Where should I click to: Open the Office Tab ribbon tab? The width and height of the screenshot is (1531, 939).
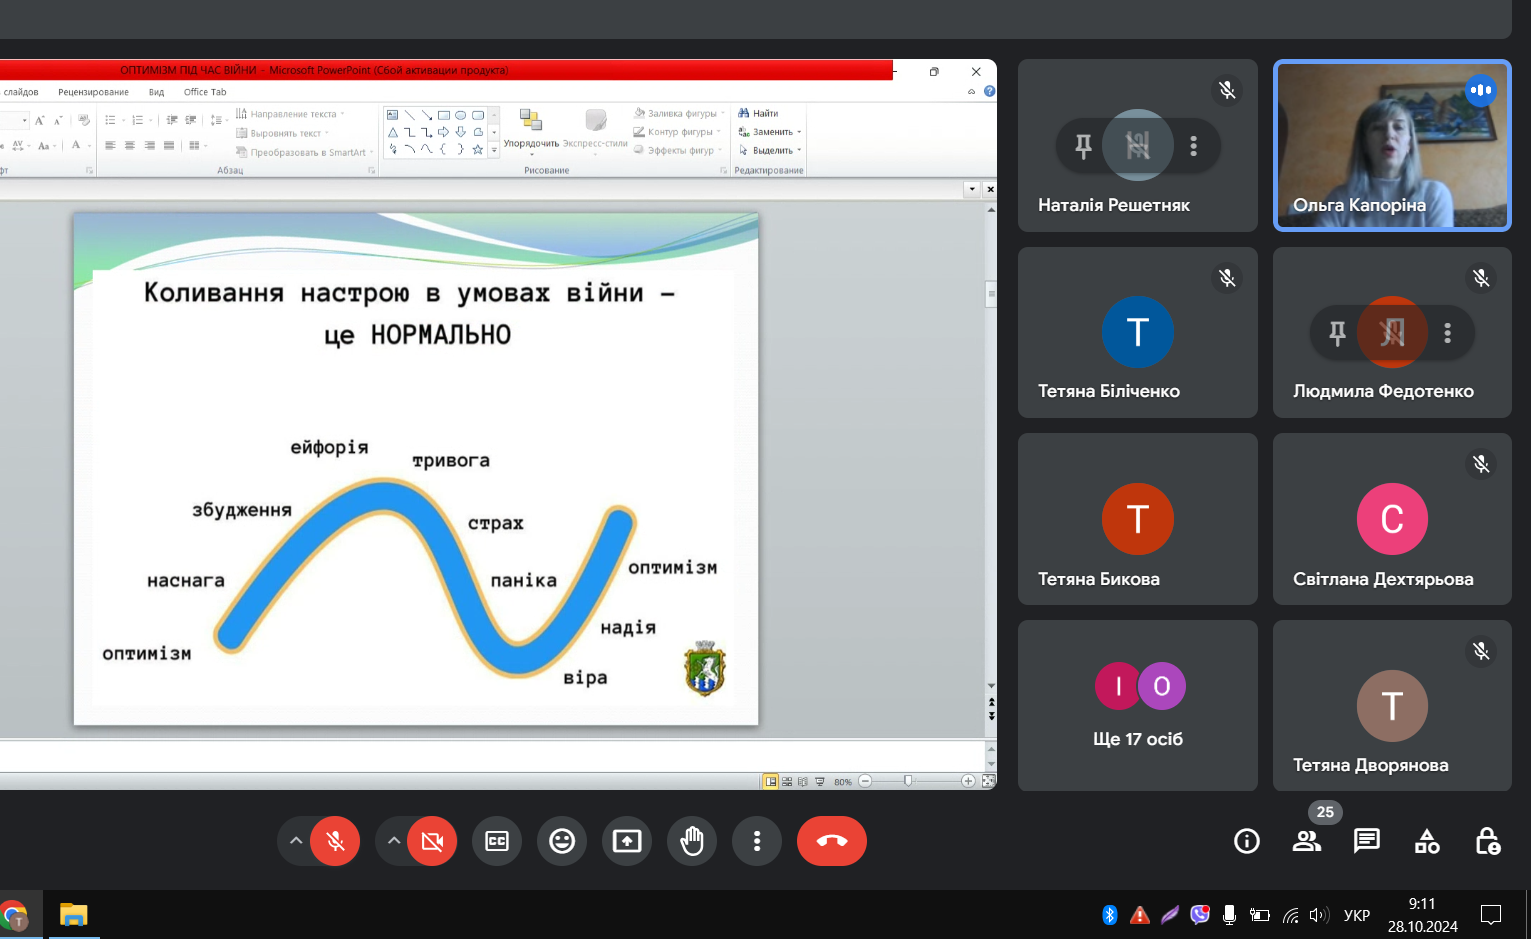point(205,92)
